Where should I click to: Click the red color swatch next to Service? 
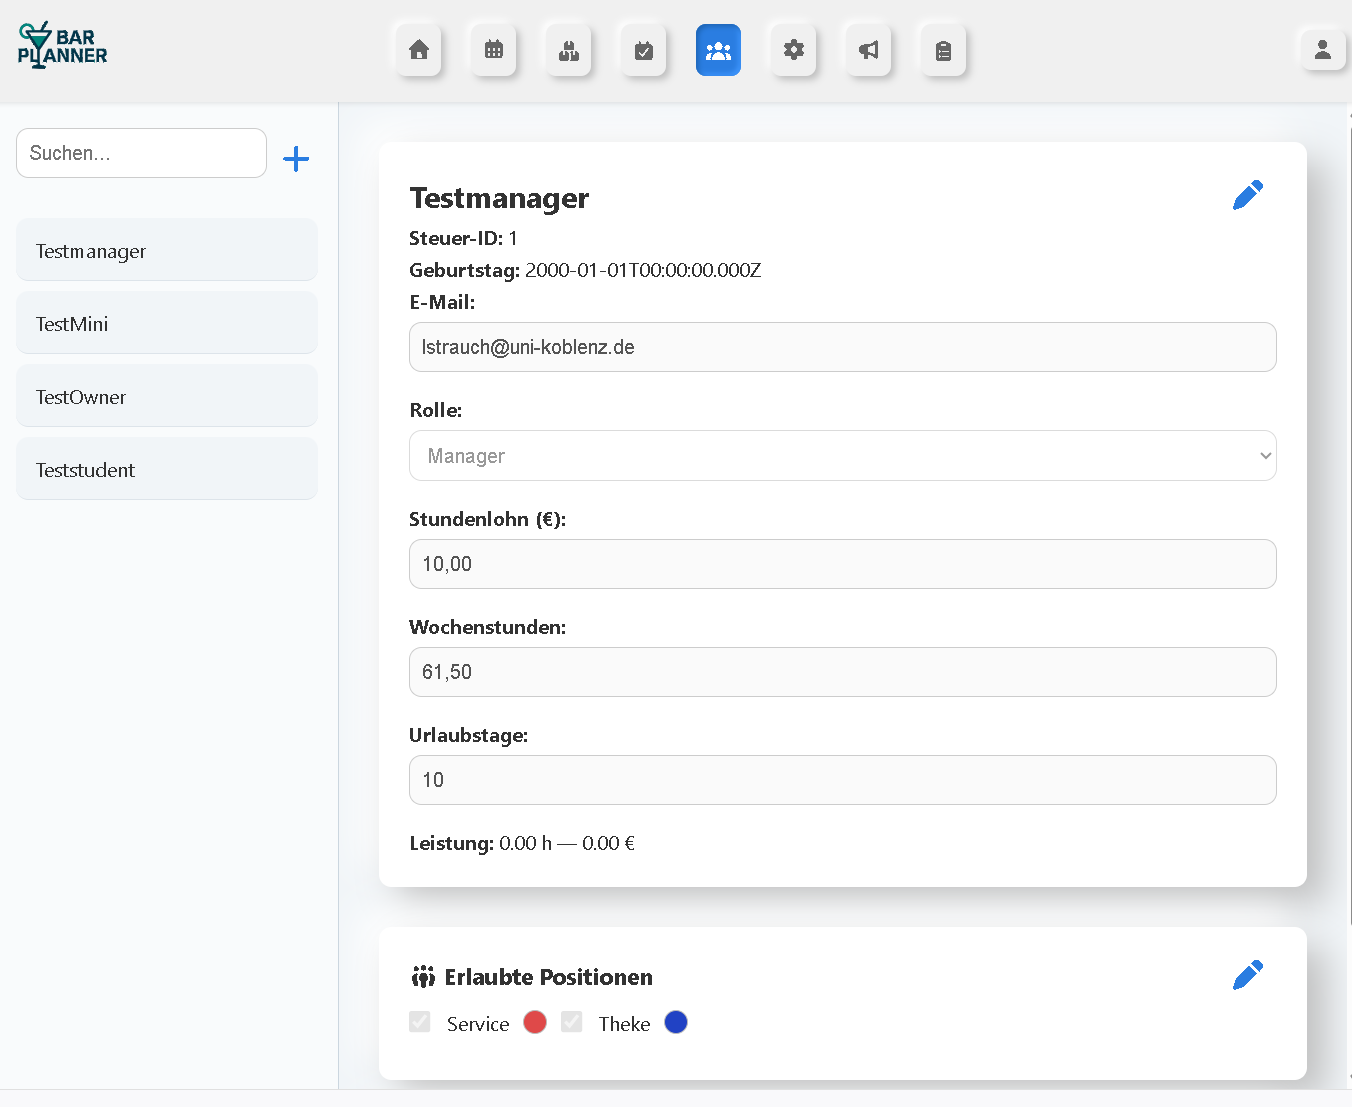pos(535,1022)
